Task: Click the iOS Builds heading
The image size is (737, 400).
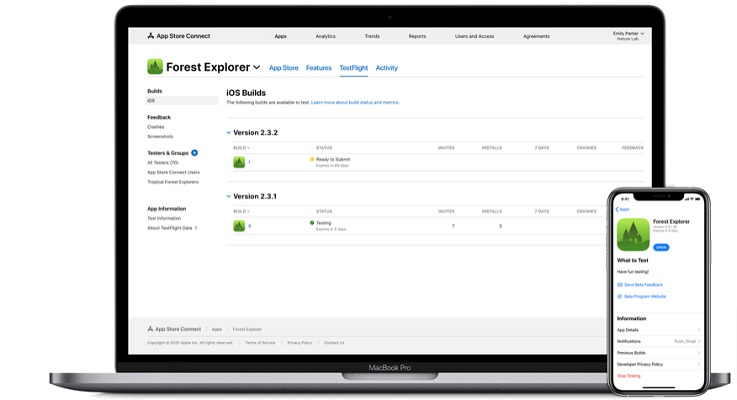Action: [246, 93]
